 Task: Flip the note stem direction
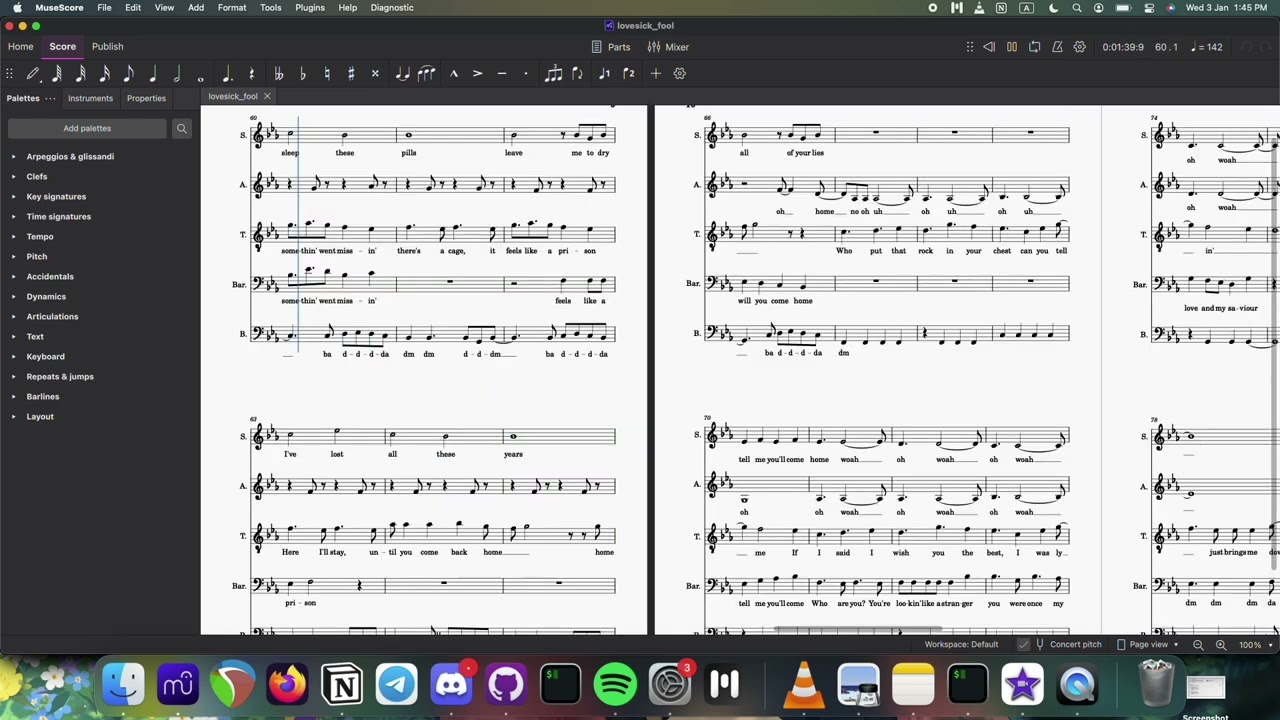[x=577, y=73]
